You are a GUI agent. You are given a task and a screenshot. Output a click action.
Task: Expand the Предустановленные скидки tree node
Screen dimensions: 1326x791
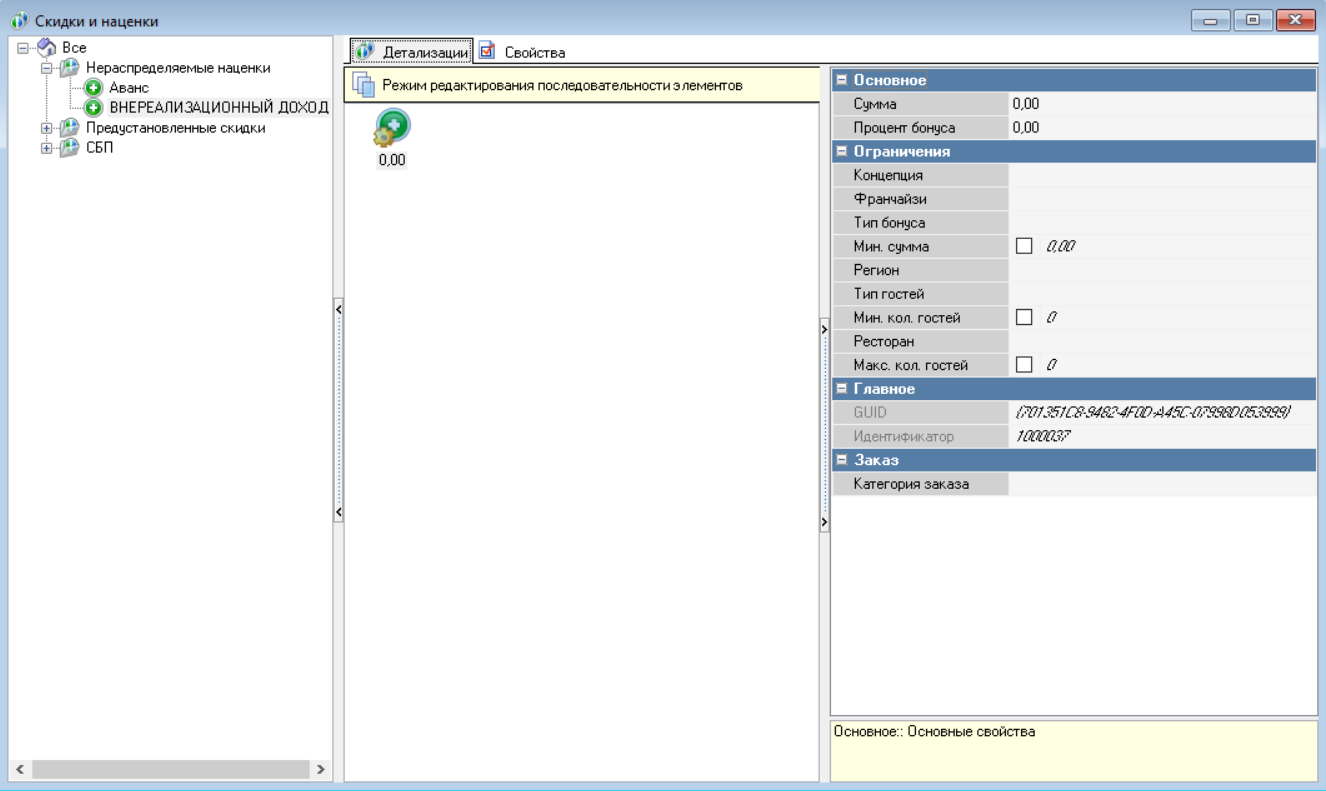coord(46,128)
